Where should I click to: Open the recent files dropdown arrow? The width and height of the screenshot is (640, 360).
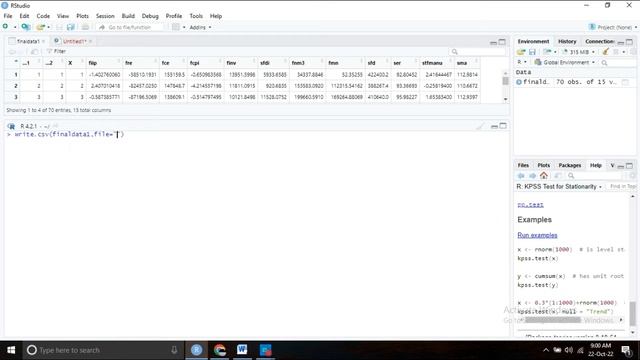pyautogui.click(x=49, y=27)
